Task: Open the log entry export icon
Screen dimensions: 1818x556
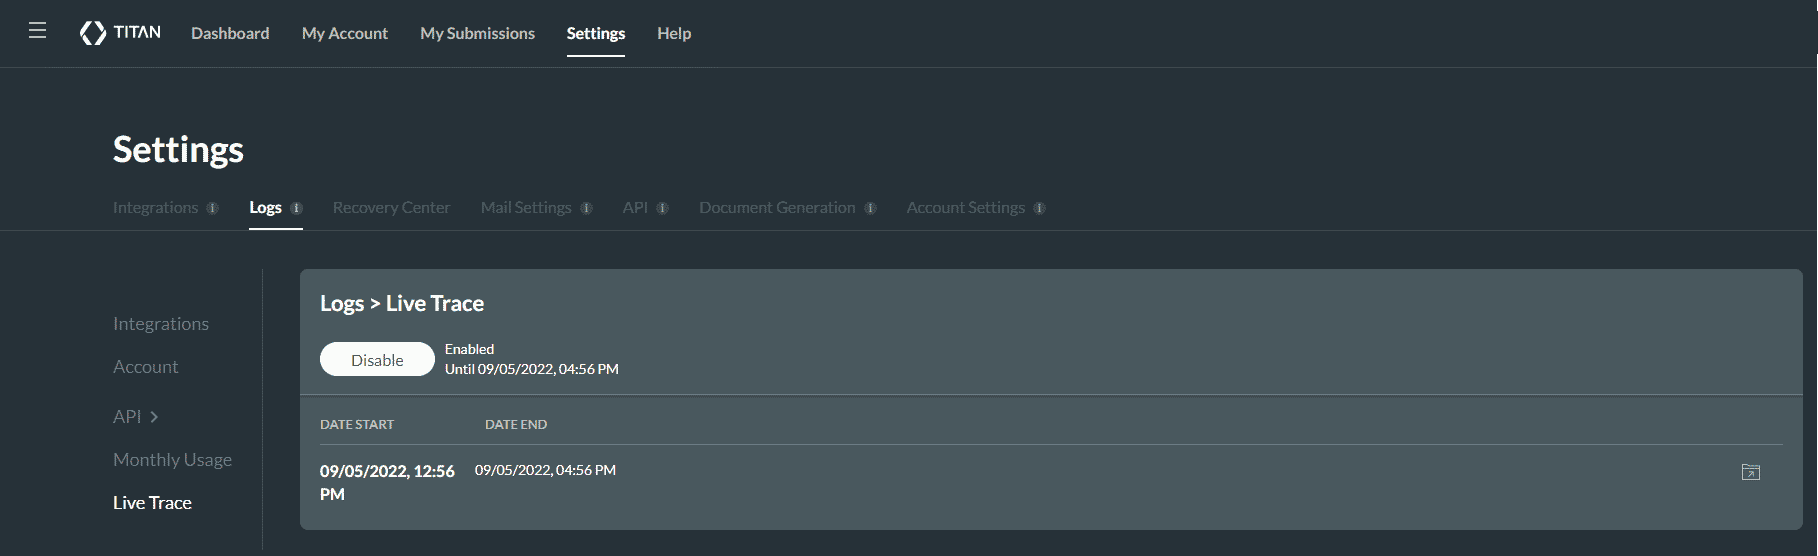Action: pyautogui.click(x=1750, y=472)
